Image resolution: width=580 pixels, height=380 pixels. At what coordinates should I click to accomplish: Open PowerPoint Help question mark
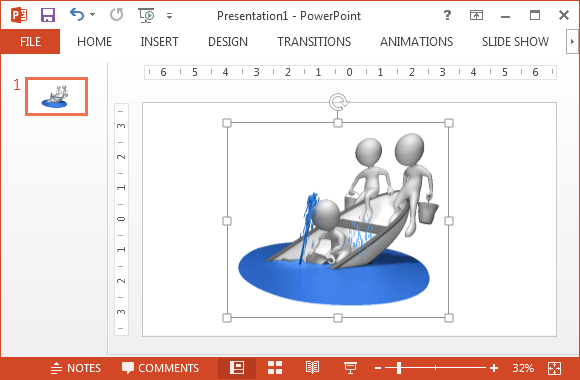pos(447,15)
